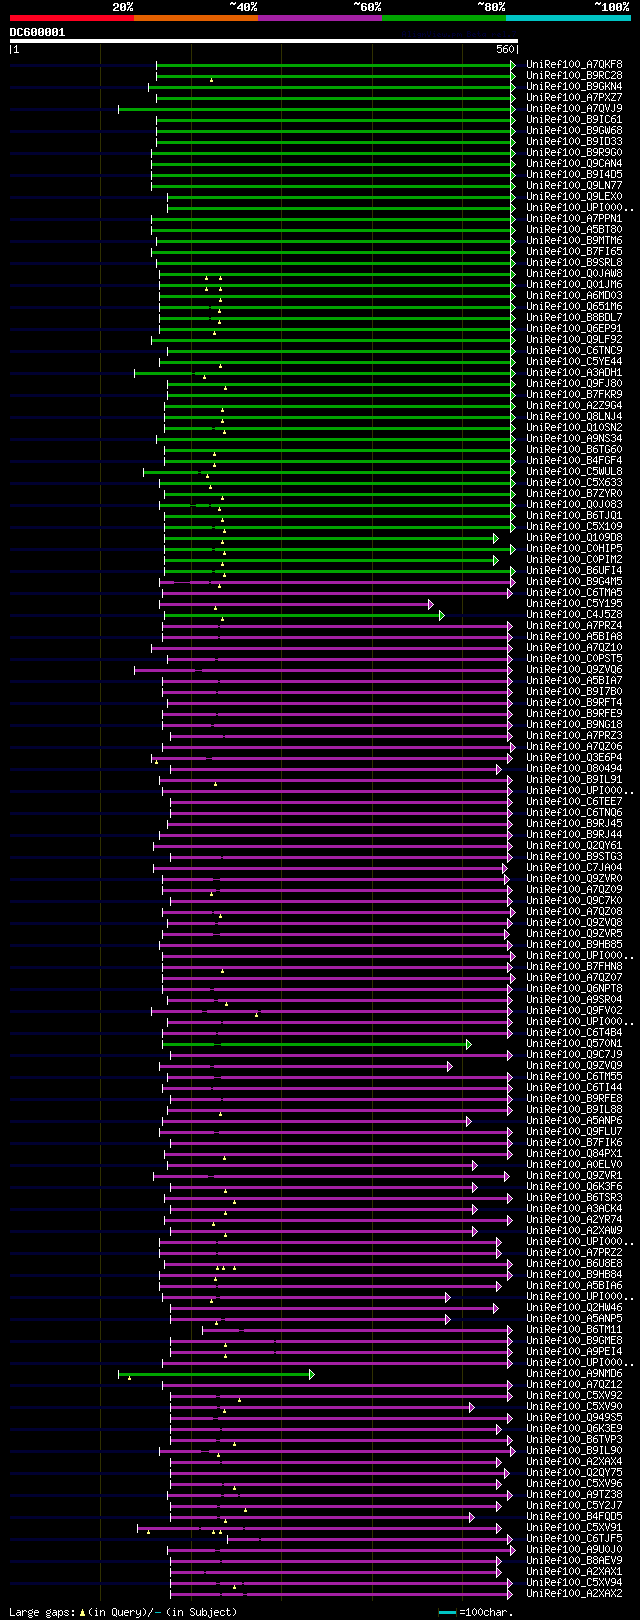Image resolution: width=640 pixels, height=1620 pixels.
Task: Click the purple bar of UniRef100_A2XAX2
Action: pyautogui.click(x=340, y=1593)
